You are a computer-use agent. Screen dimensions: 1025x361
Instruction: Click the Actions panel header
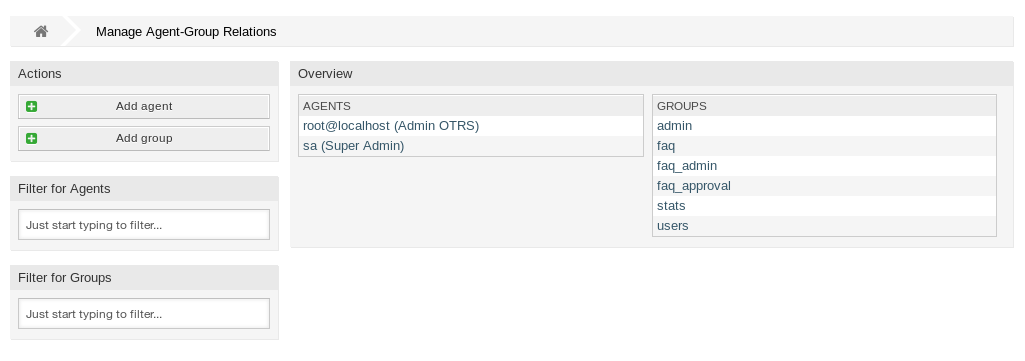pos(144,74)
